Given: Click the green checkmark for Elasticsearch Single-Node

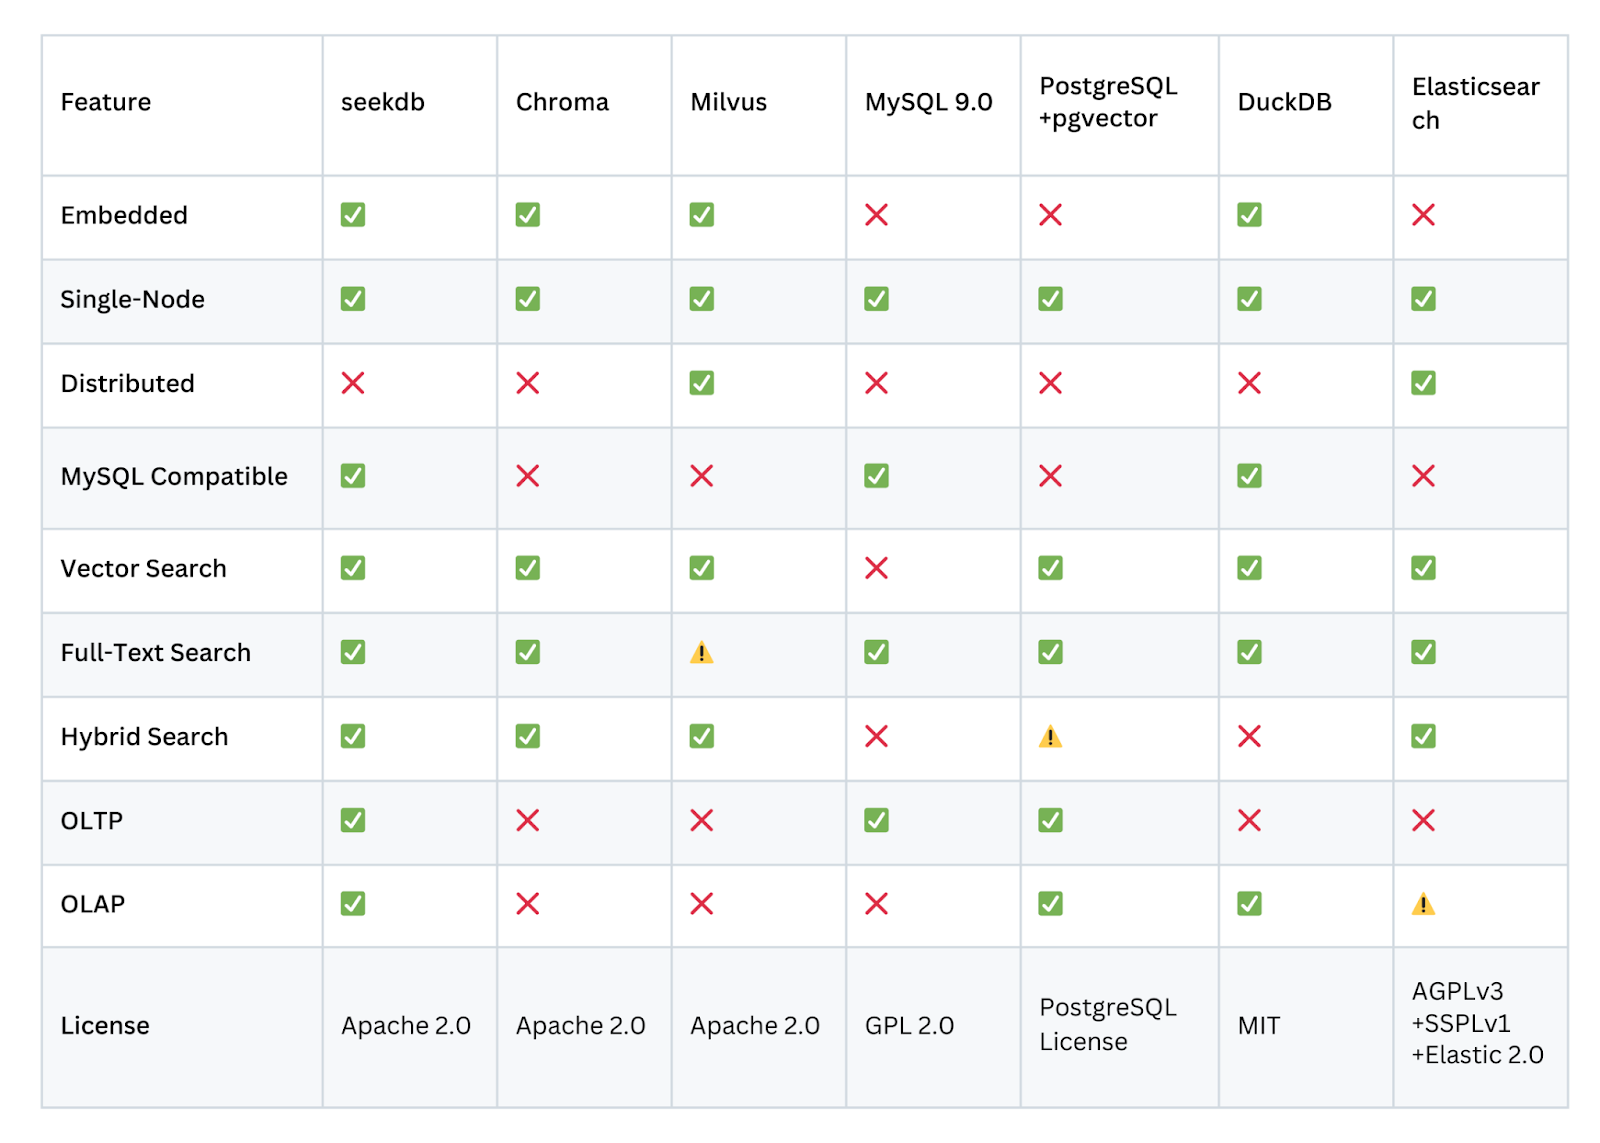Looking at the screenshot, I should pyautogui.click(x=1423, y=299).
